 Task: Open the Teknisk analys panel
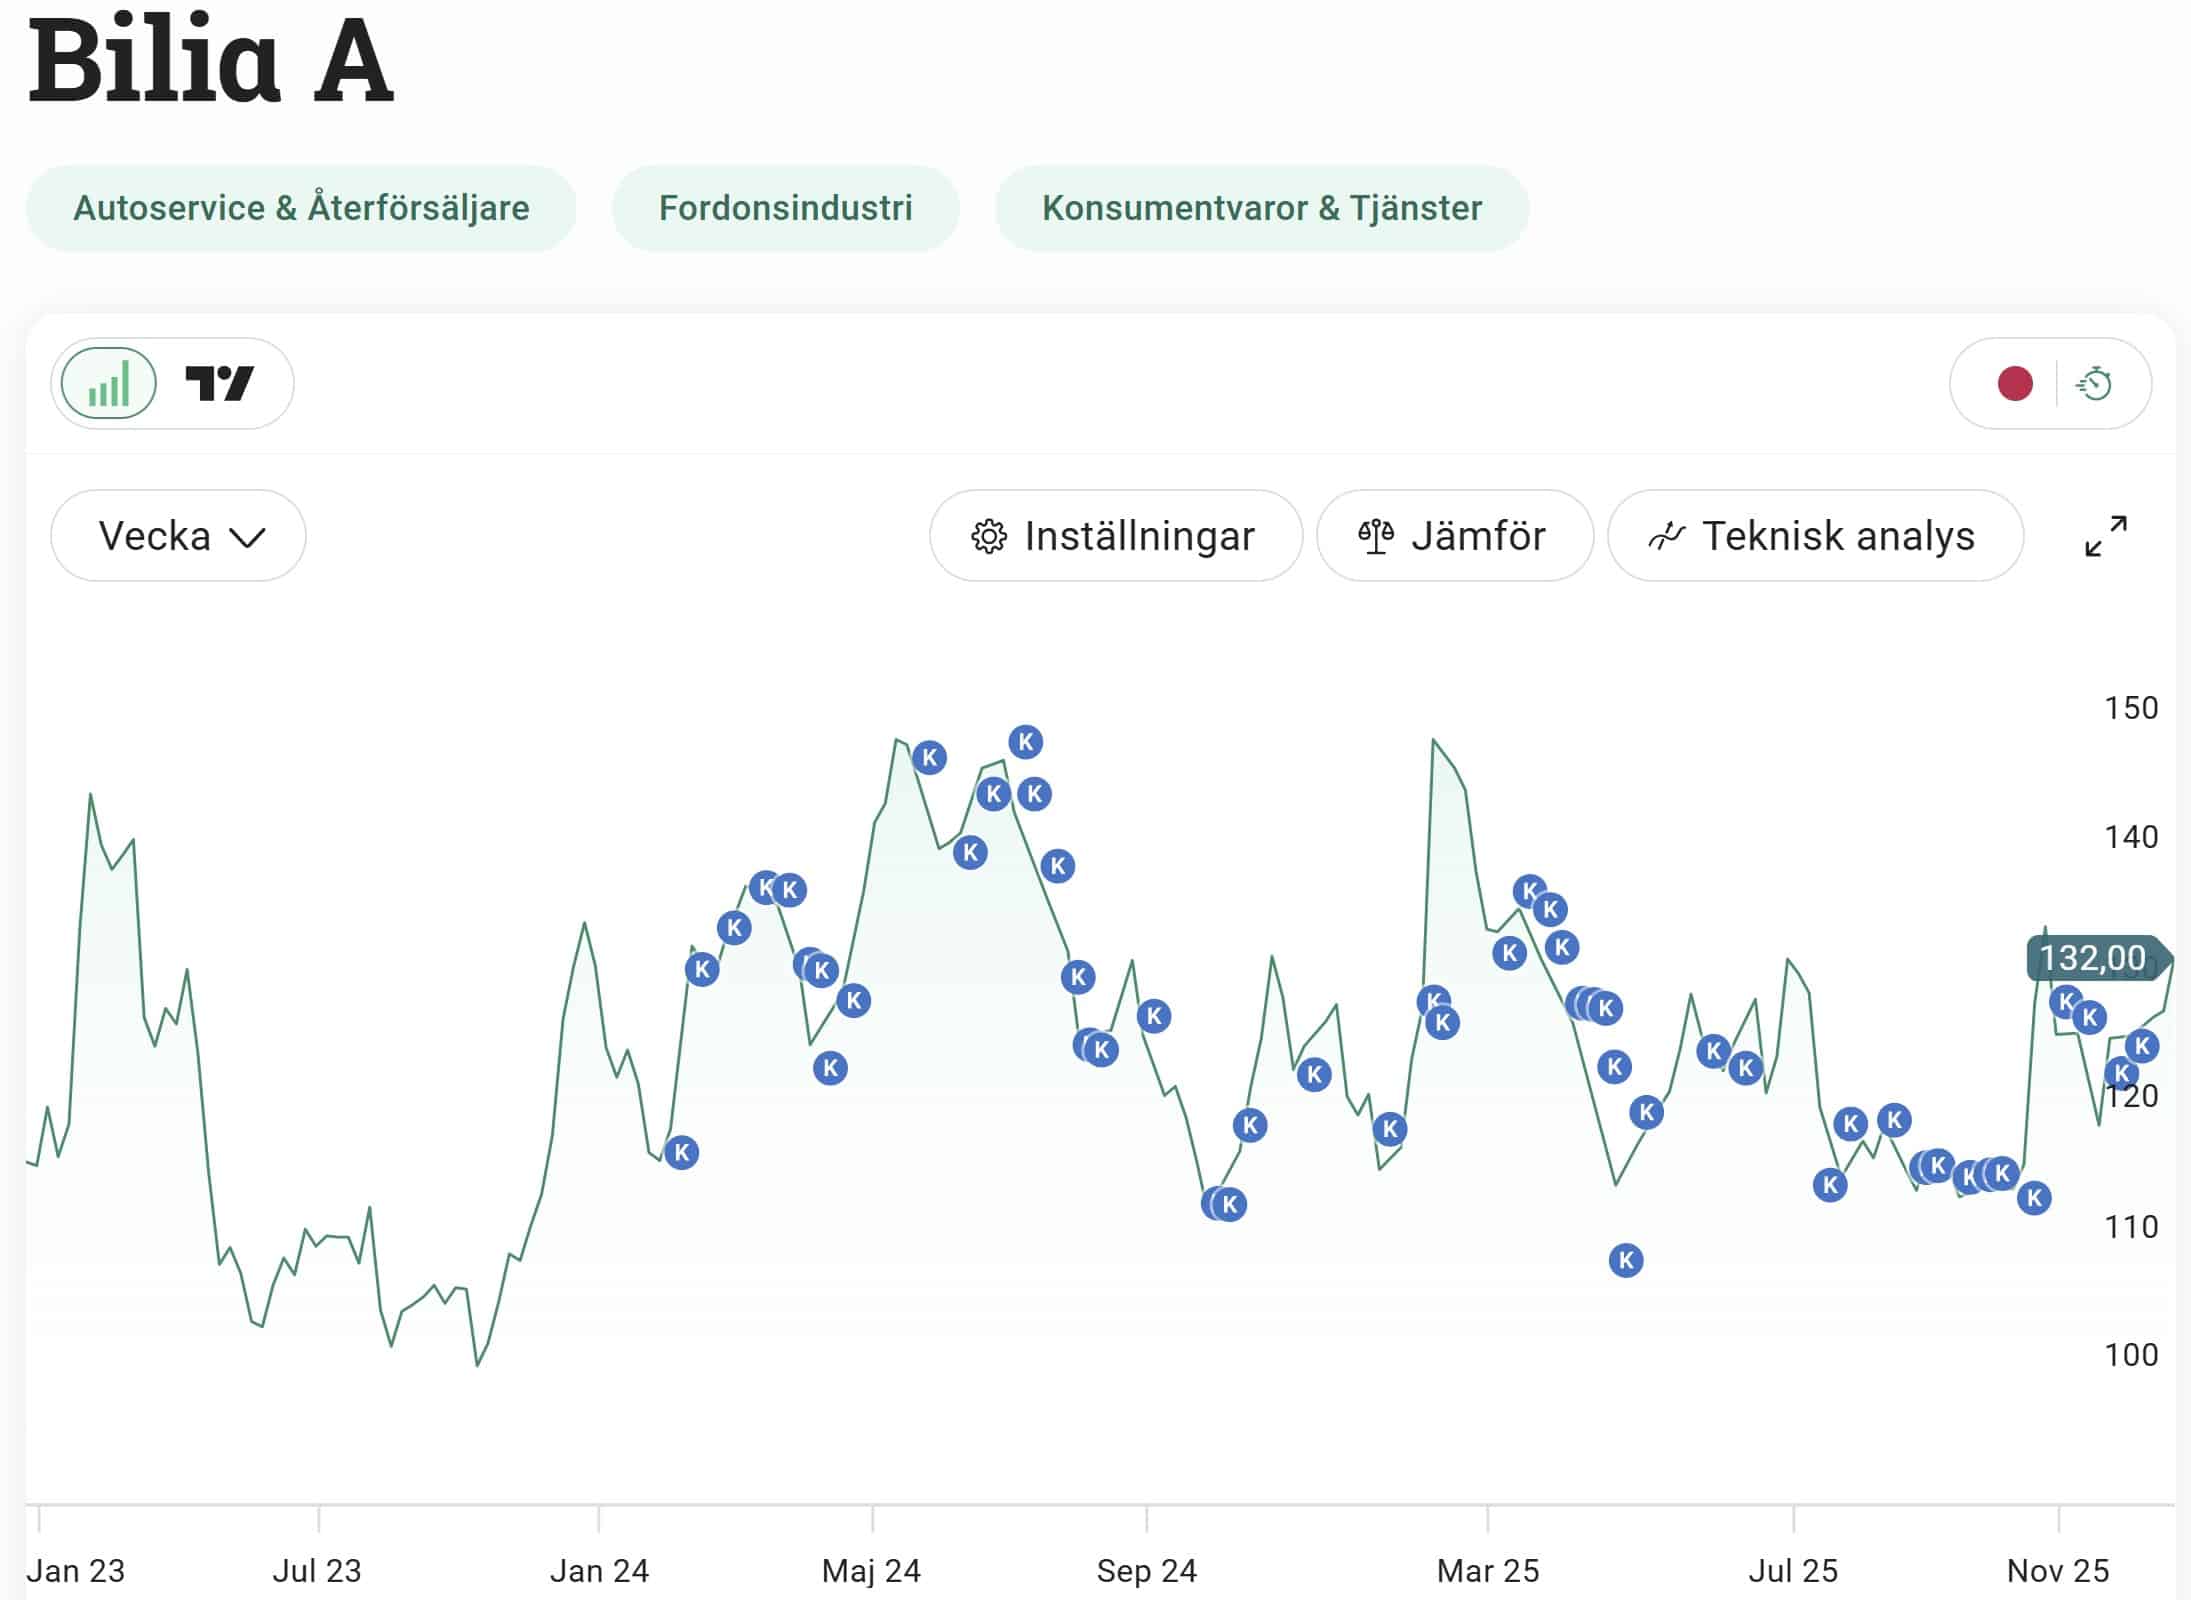pos(1814,536)
